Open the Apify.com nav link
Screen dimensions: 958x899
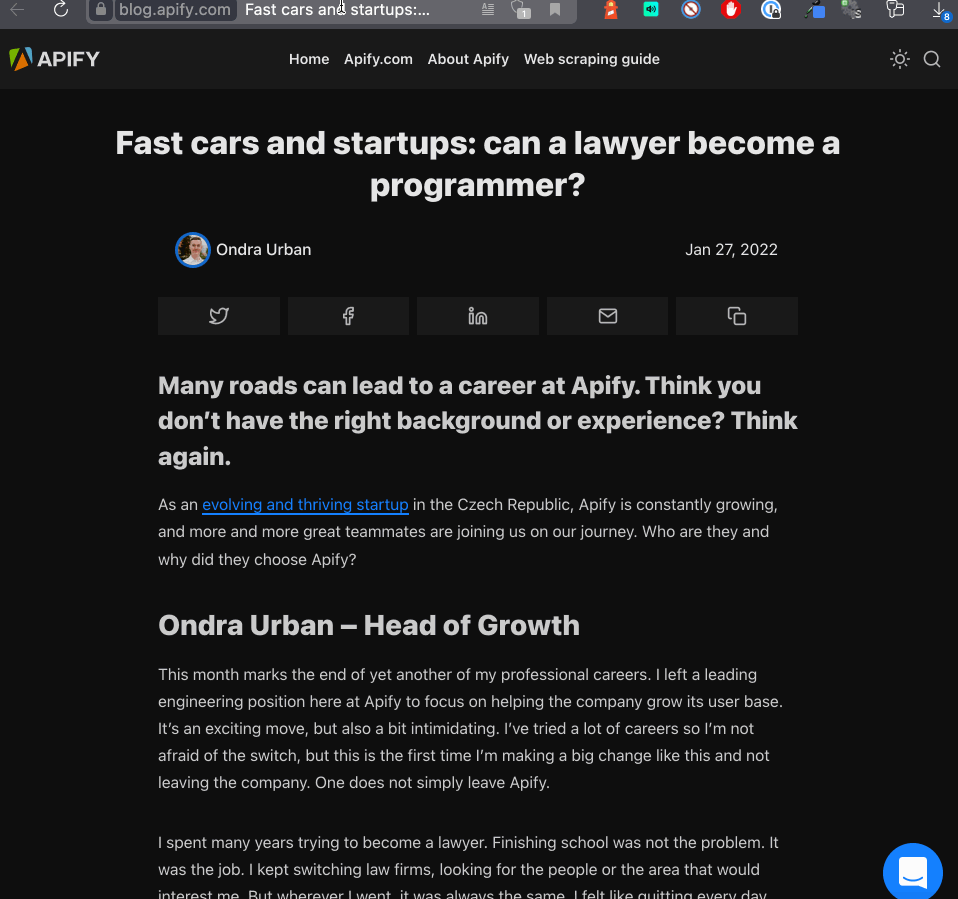(378, 59)
